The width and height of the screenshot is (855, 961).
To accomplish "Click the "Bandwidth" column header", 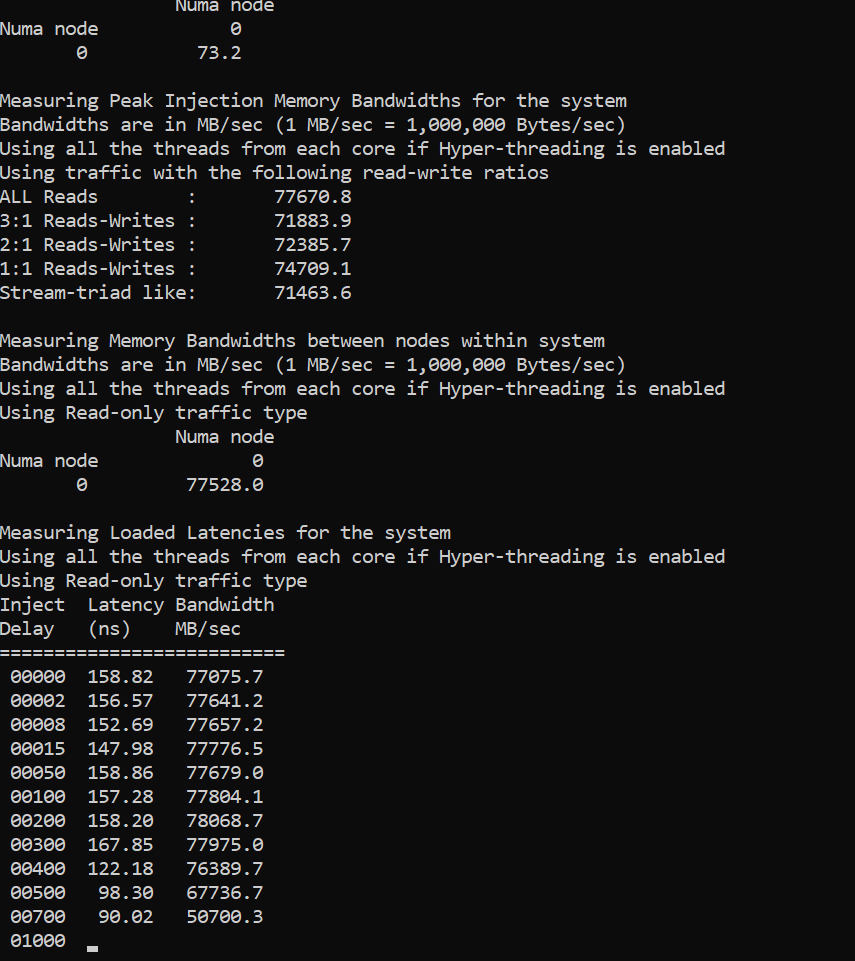I will (x=225, y=605).
